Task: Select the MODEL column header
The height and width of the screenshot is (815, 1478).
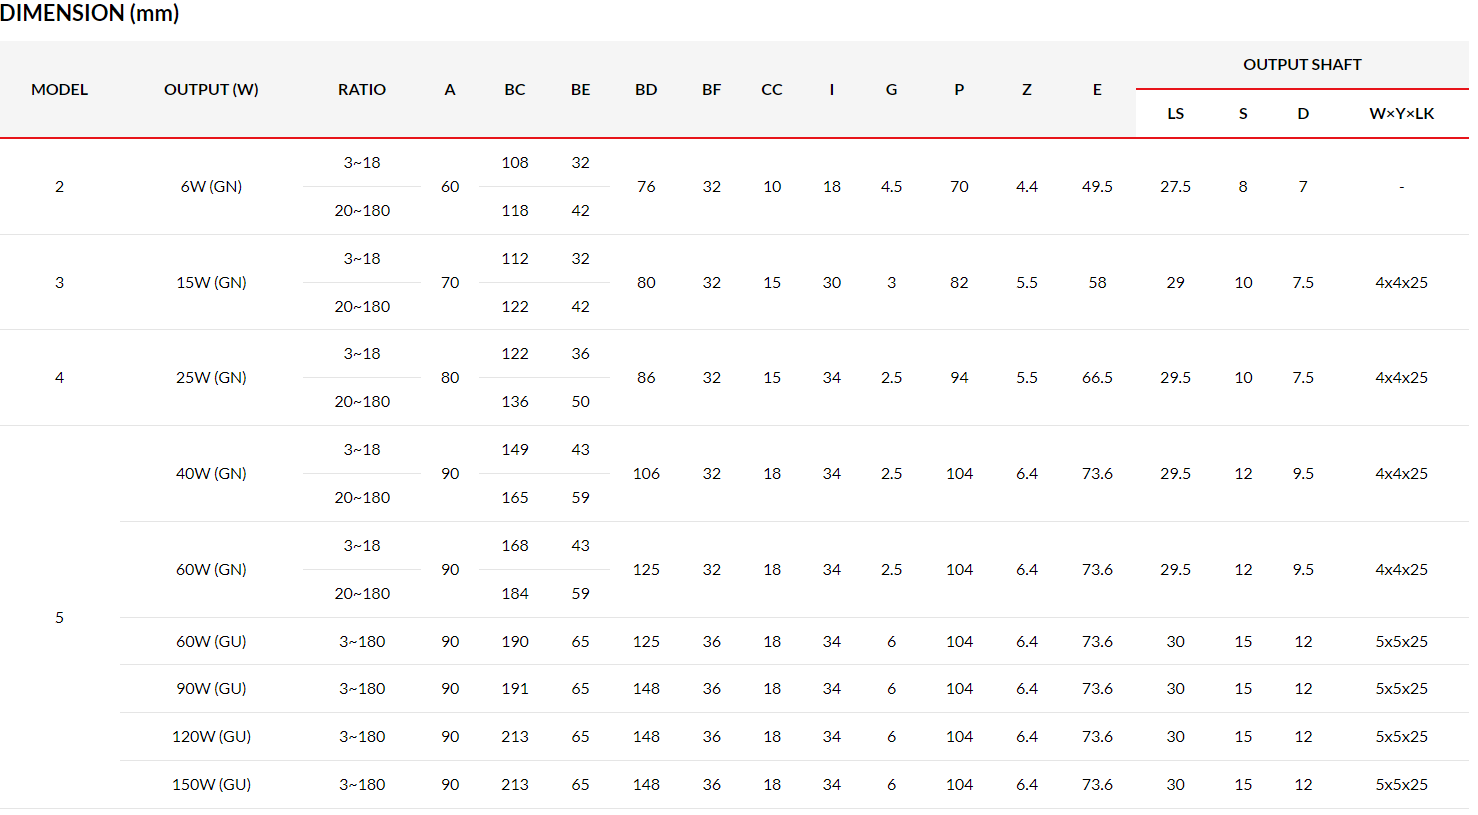Action: [x=59, y=89]
